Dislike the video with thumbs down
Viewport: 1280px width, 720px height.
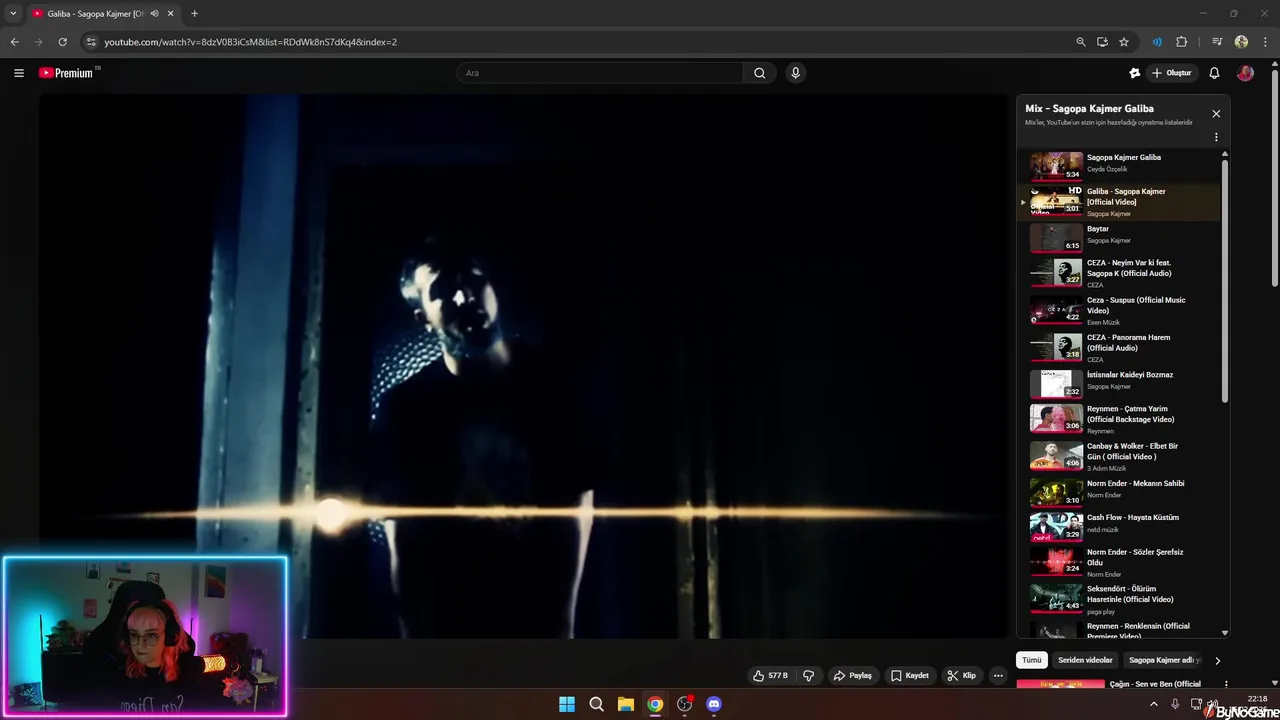tap(808, 675)
